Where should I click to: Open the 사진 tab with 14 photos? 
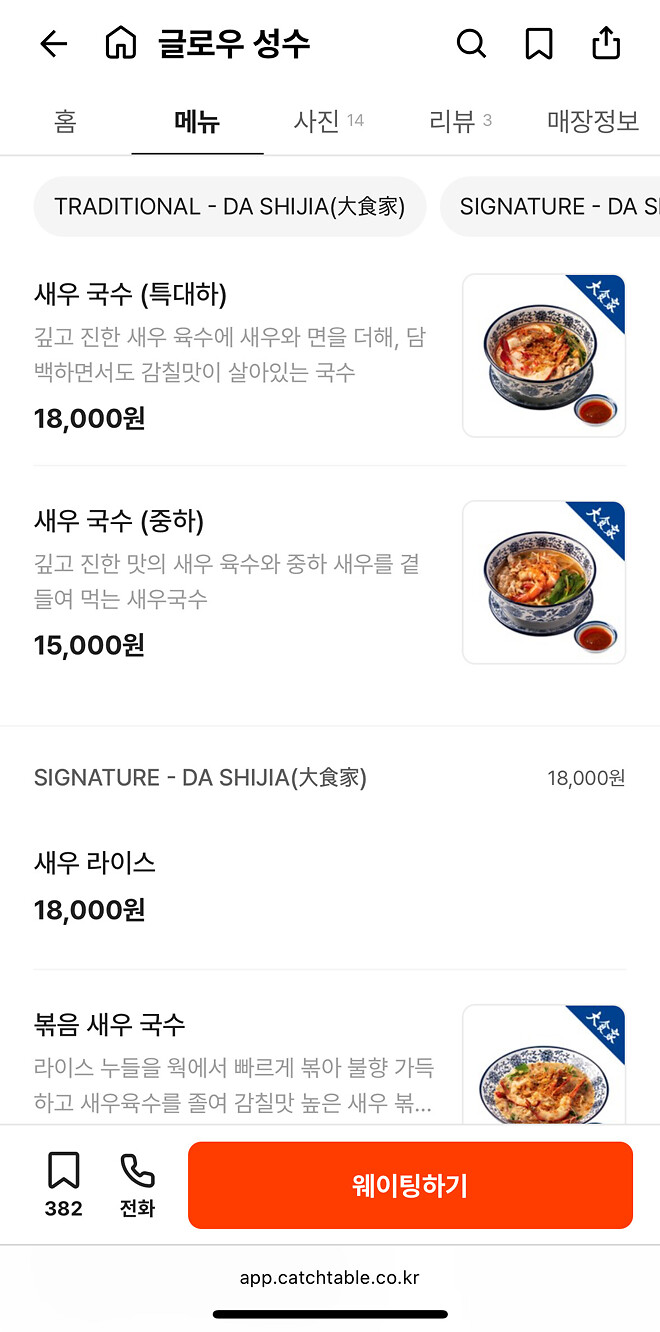coord(328,121)
